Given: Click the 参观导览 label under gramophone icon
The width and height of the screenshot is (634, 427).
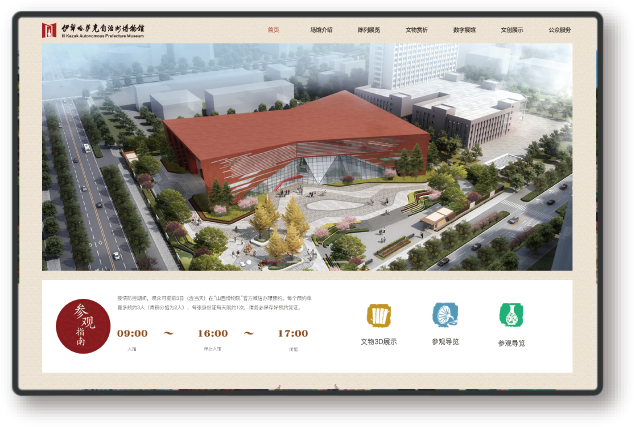Looking at the screenshot, I should [x=445, y=342].
